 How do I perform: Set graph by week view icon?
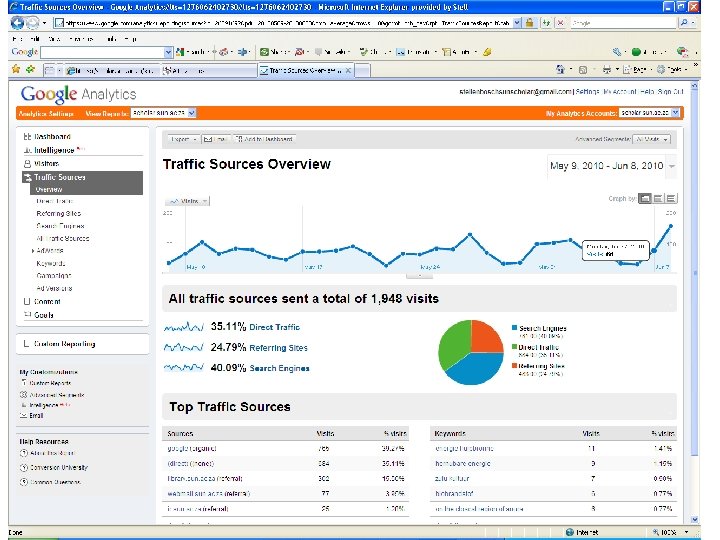(658, 198)
